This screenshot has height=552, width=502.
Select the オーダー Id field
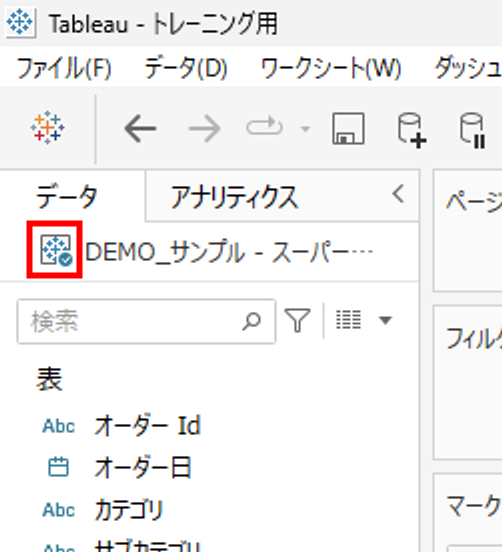click(x=148, y=426)
